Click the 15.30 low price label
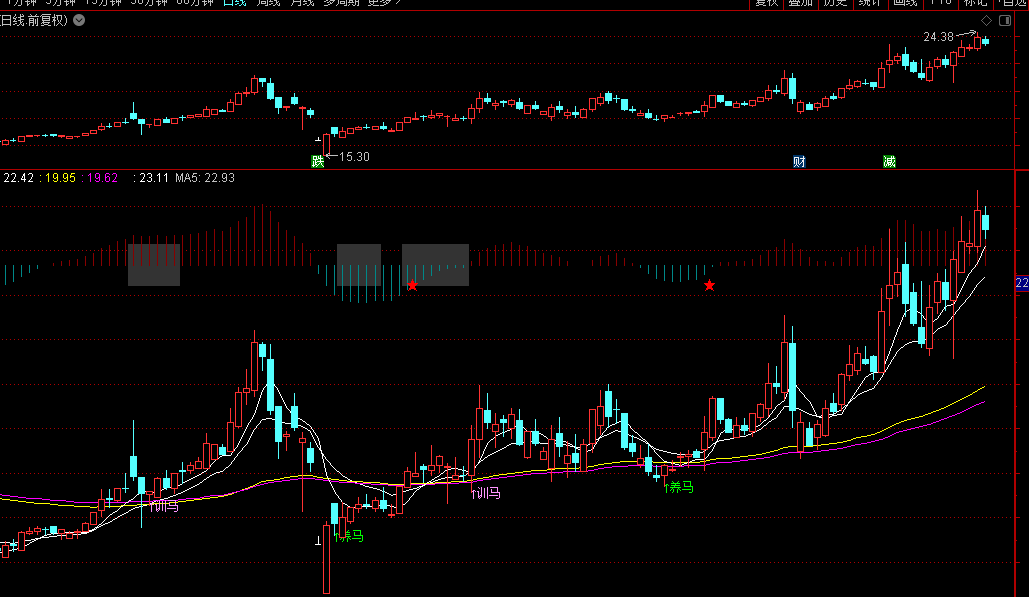This screenshot has height=597, width=1029. pyautogui.click(x=354, y=157)
